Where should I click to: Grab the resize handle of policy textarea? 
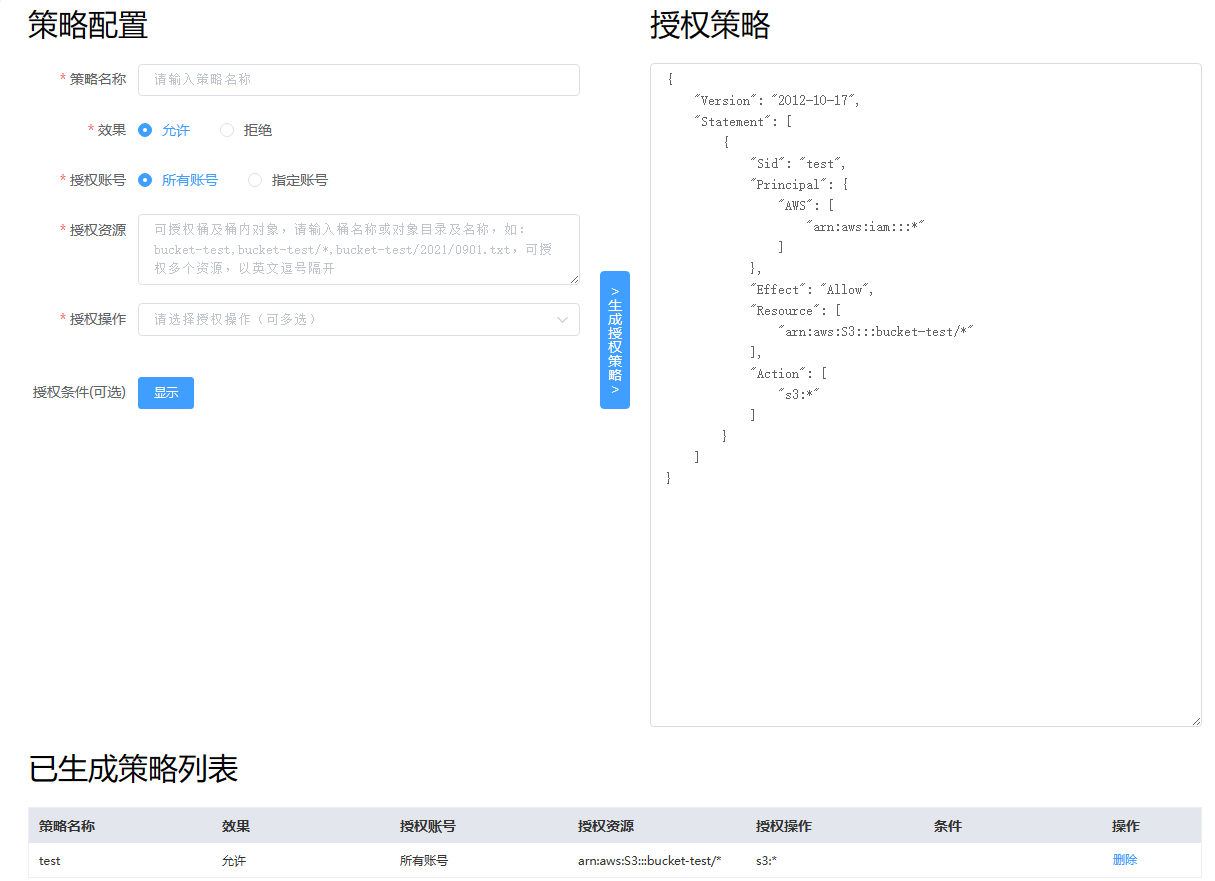pyautogui.click(x=1196, y=721)
